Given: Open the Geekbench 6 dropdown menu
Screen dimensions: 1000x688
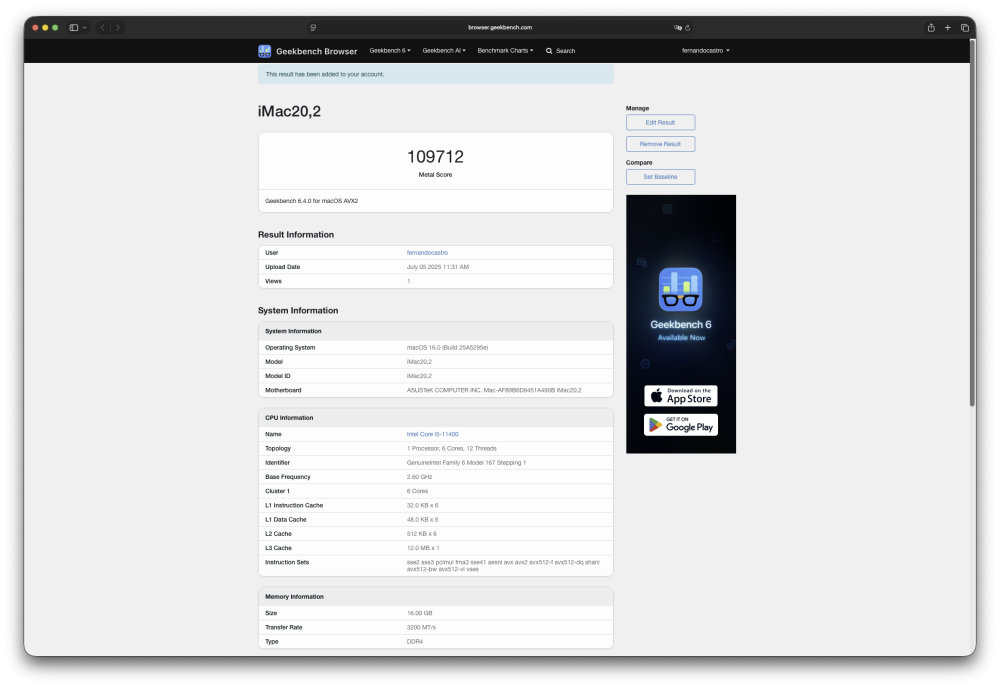Looking at the screenshot, I should tap(390, 50).
